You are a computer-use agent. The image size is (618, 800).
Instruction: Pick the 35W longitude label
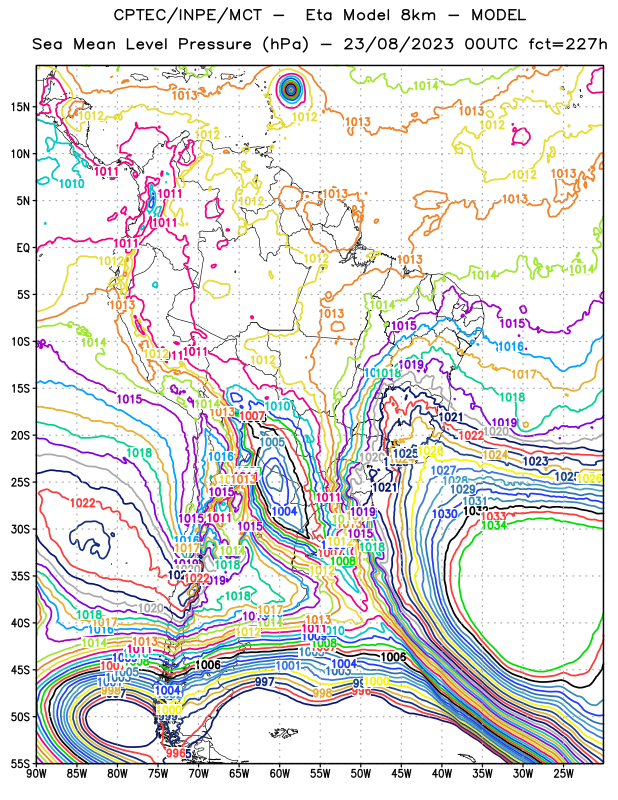point(483,774)
